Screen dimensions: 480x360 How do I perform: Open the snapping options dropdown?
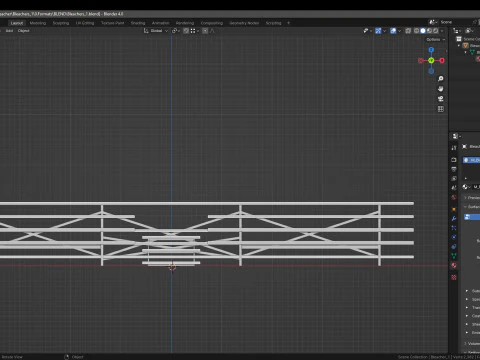194,31
